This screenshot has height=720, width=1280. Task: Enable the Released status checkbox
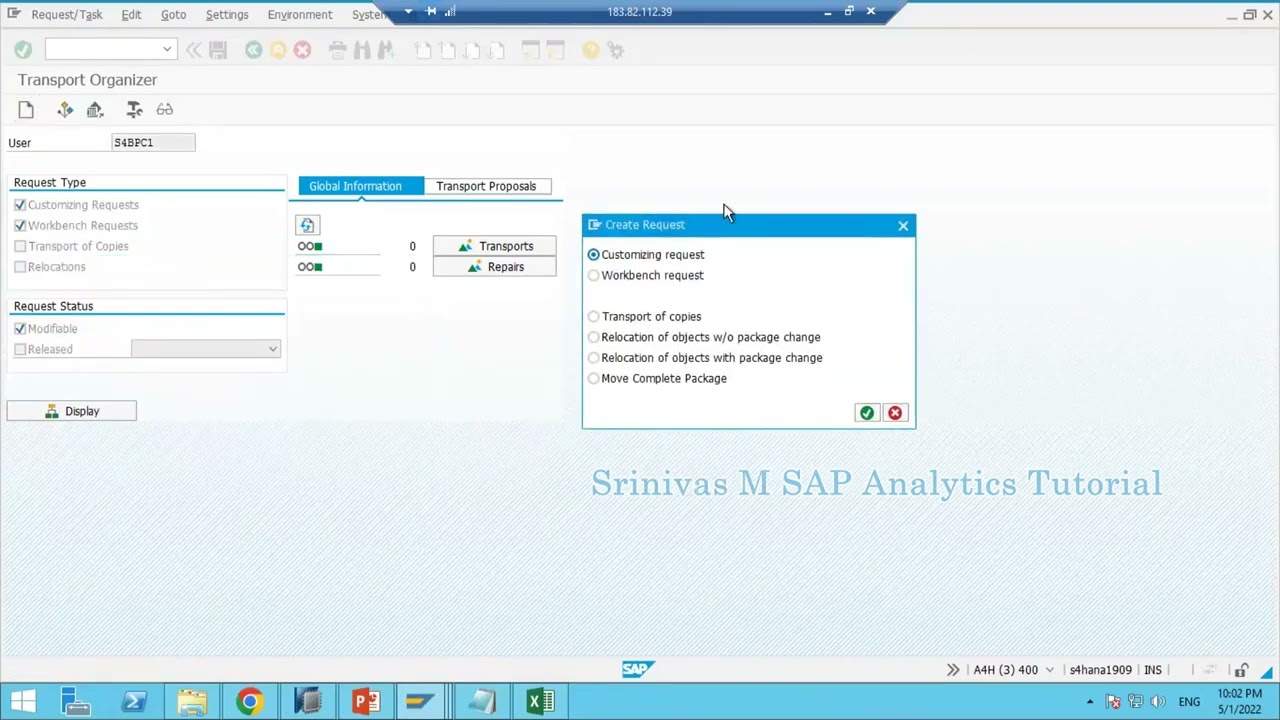pyautogui.click(x=20, y=349)
